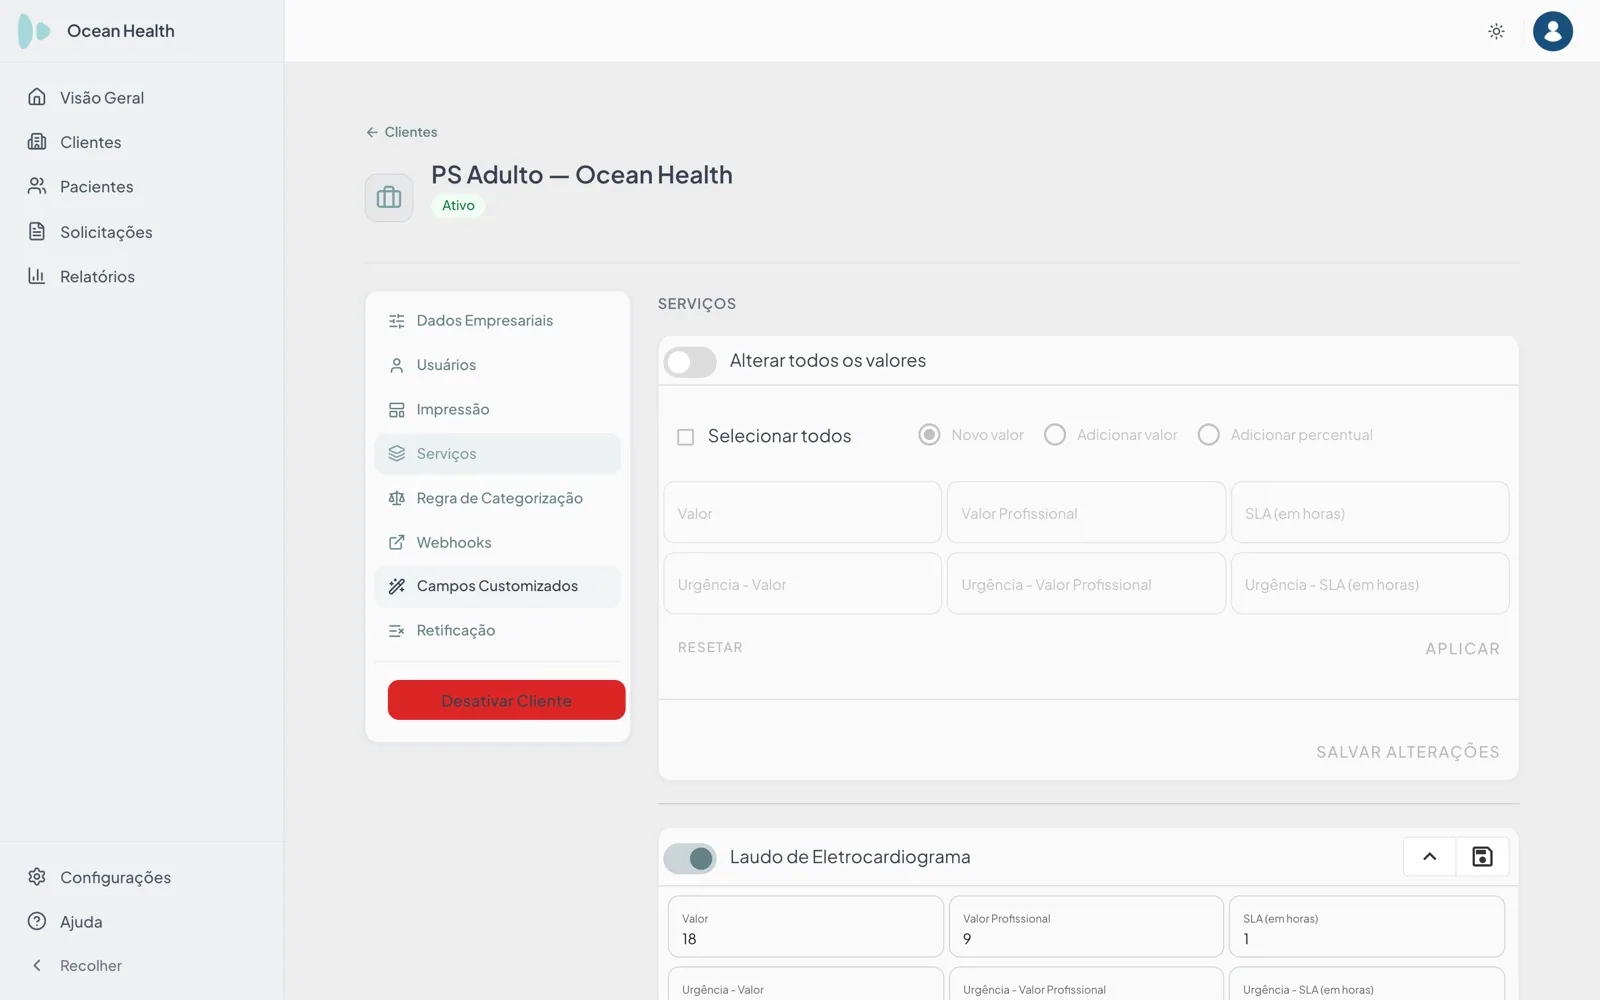The height and width of the screenshot is (1000, 1600).
Task: Click the Urgência - SLA (em horas) bulk field
Action: (1370, 584)
